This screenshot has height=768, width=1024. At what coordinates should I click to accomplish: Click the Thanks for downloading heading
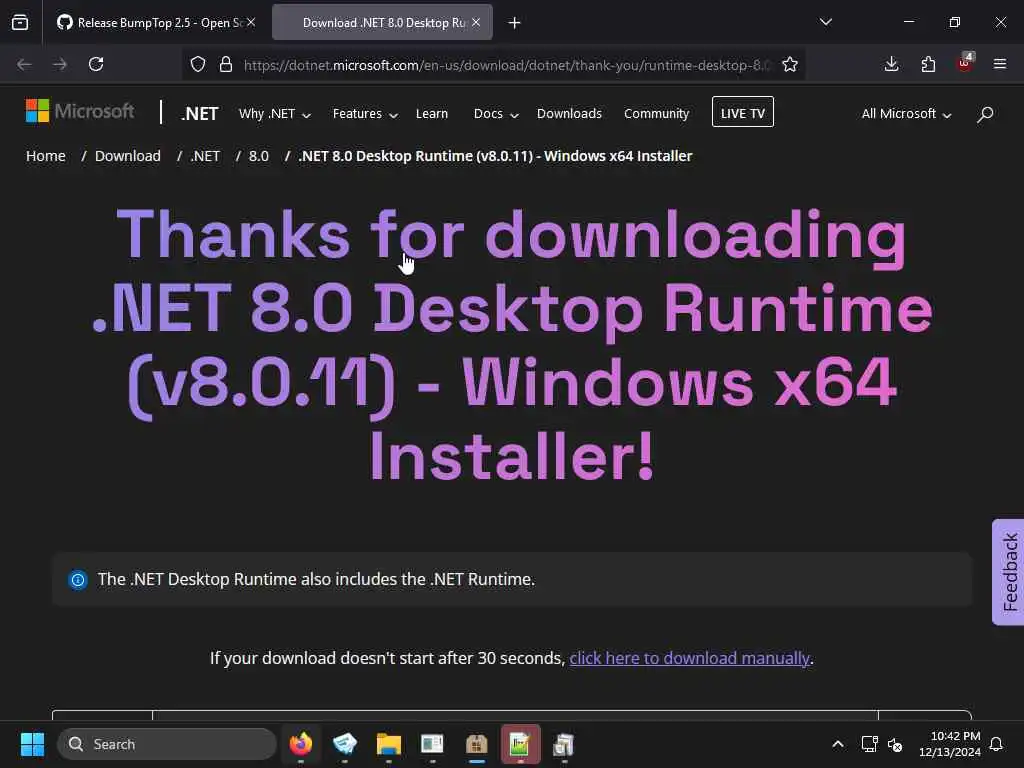[x=512, y=344]
